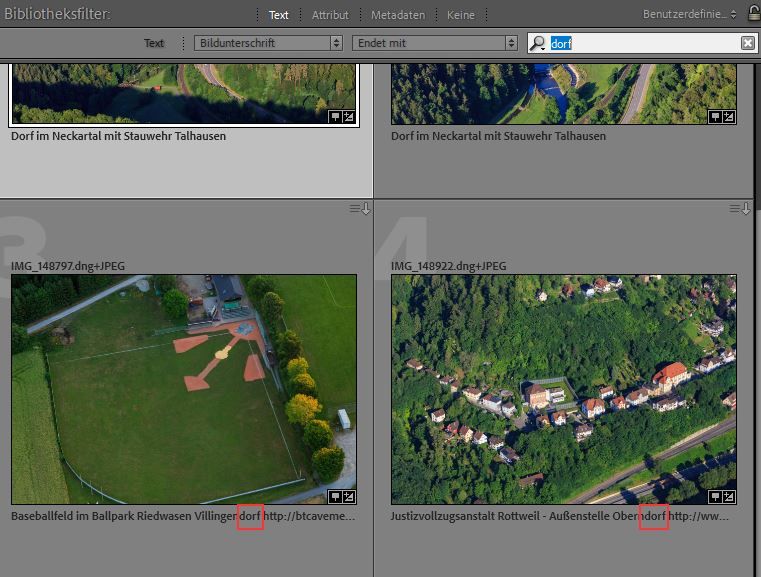Viewport: 761px width, 577px height.
Task: Click left cell caption Dorf im Neckartal
Action: (x=118, y=136)
